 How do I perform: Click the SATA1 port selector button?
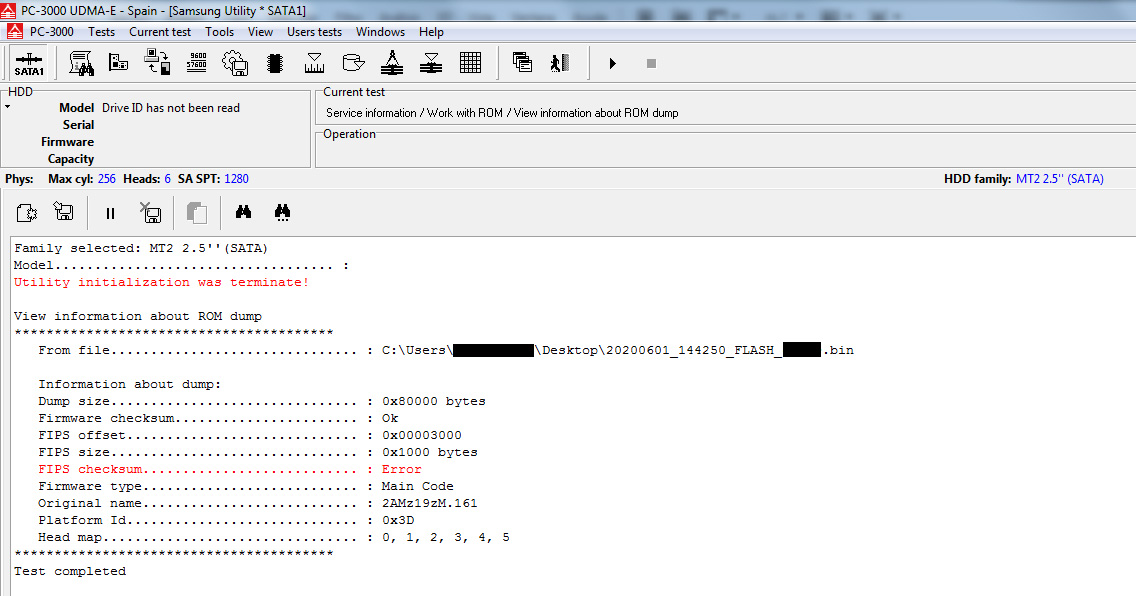click(x=29, y=63)
